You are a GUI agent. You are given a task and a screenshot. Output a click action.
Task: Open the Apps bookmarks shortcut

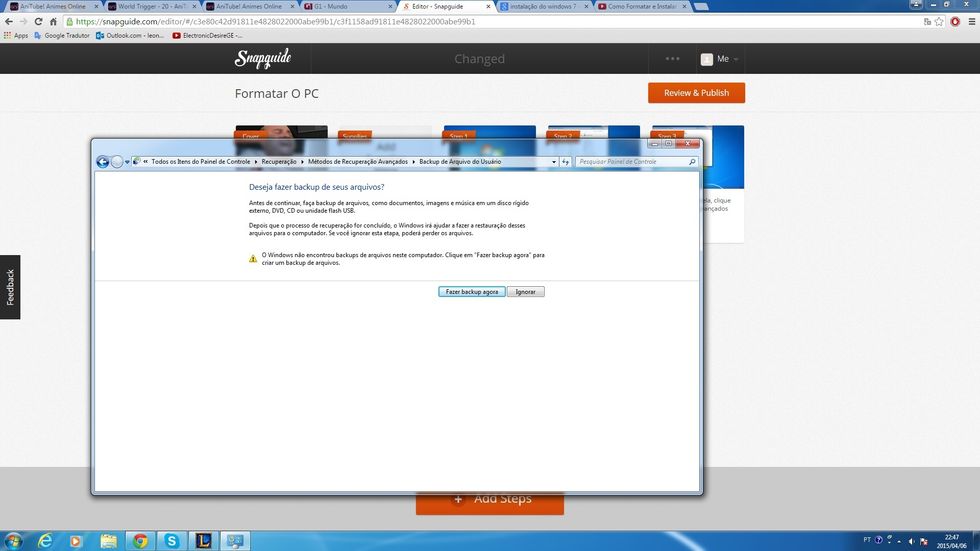click(x=16, y=36)
